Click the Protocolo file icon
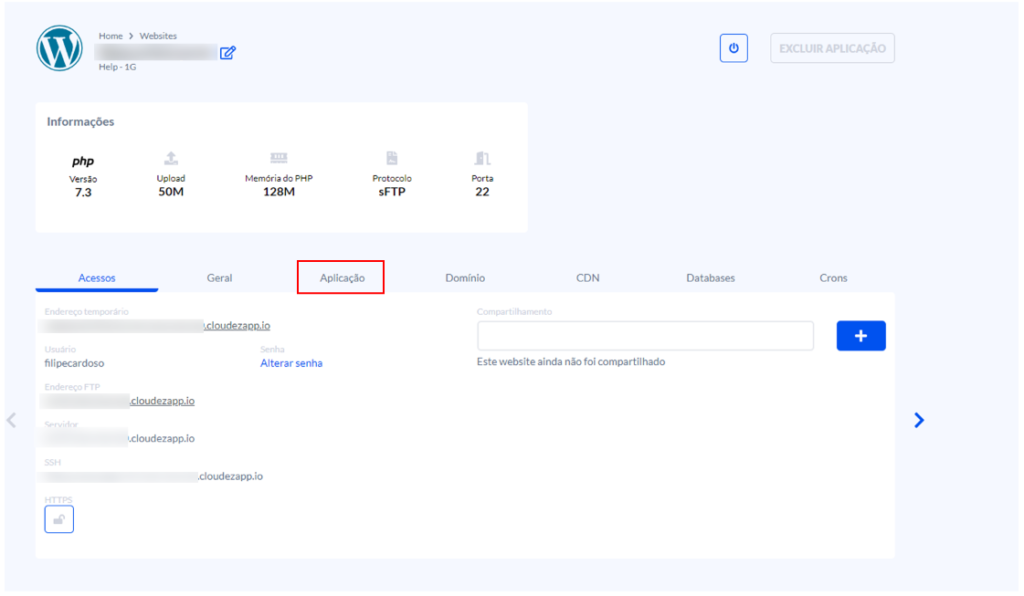1024x596 pixels. coord(392,158)
